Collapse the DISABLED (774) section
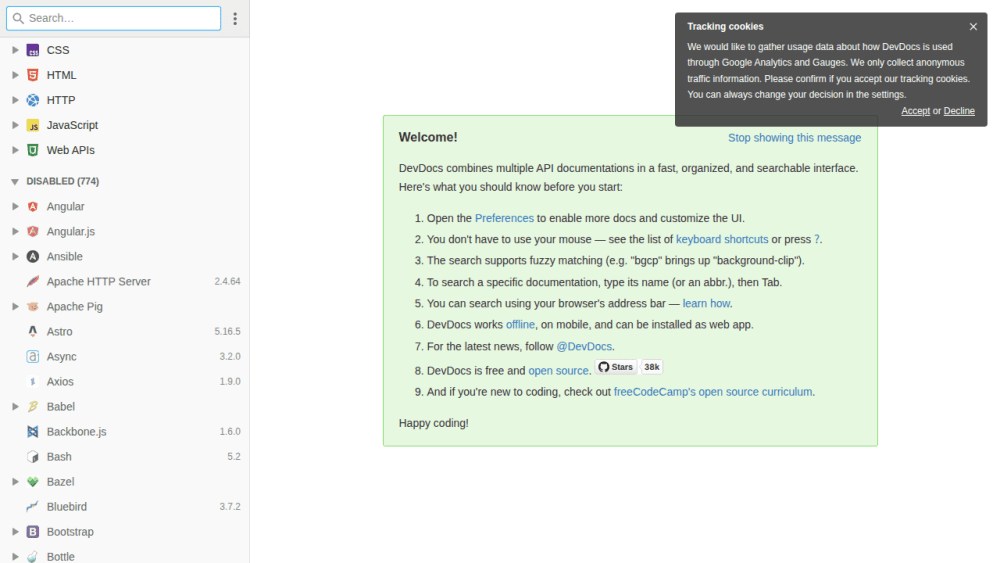1000x563 pixels. tap(15, 182)
